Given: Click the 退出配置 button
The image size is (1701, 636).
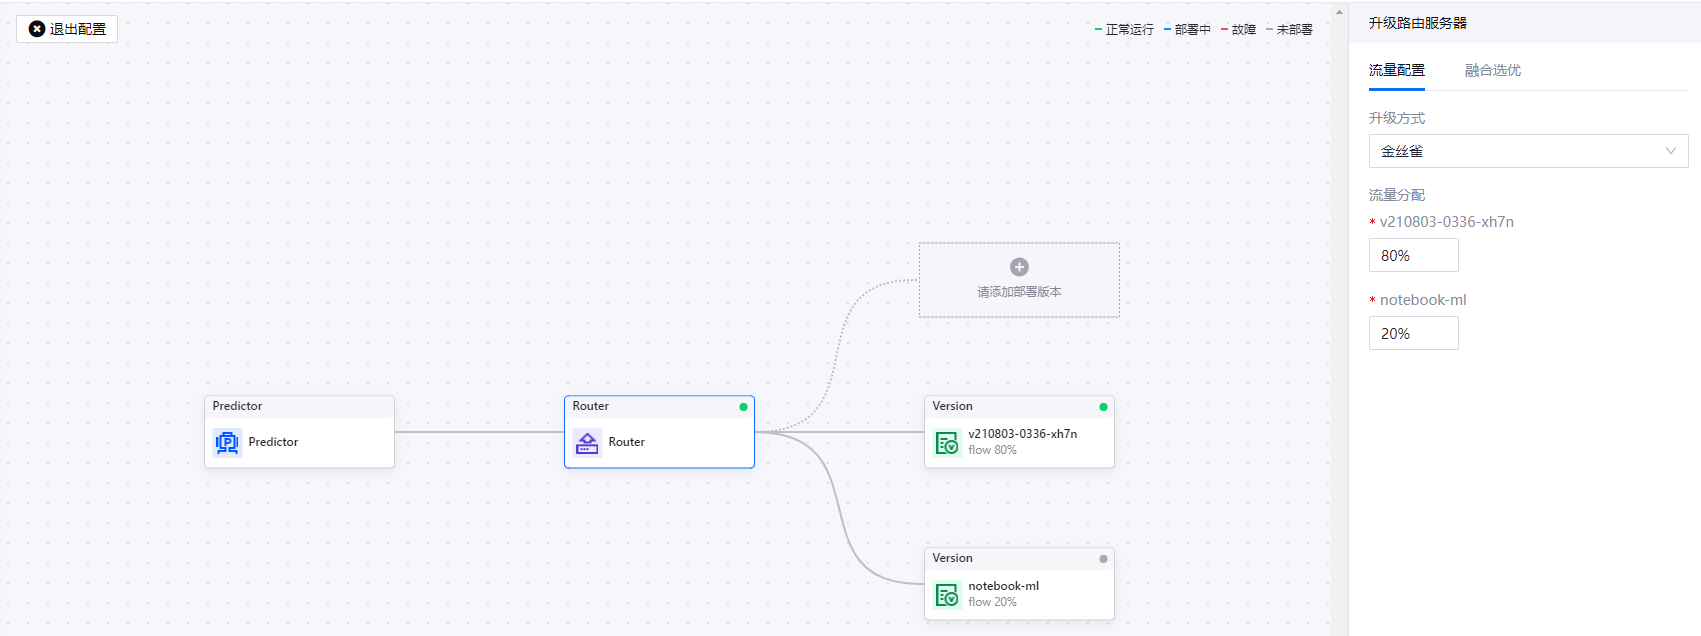Looking at the screenshot, I should 67,29.
